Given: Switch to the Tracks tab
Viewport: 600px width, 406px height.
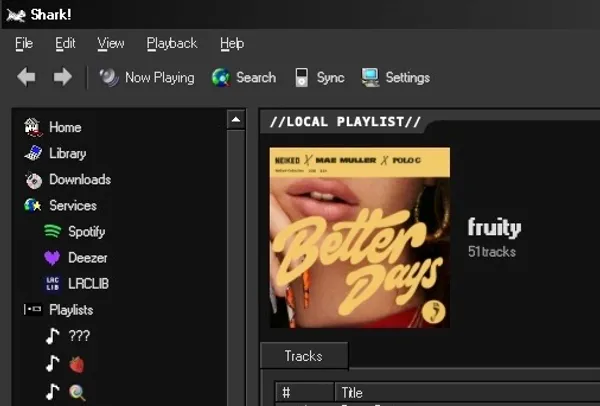Looking at the screenshot, I should (x=303, y=356).
